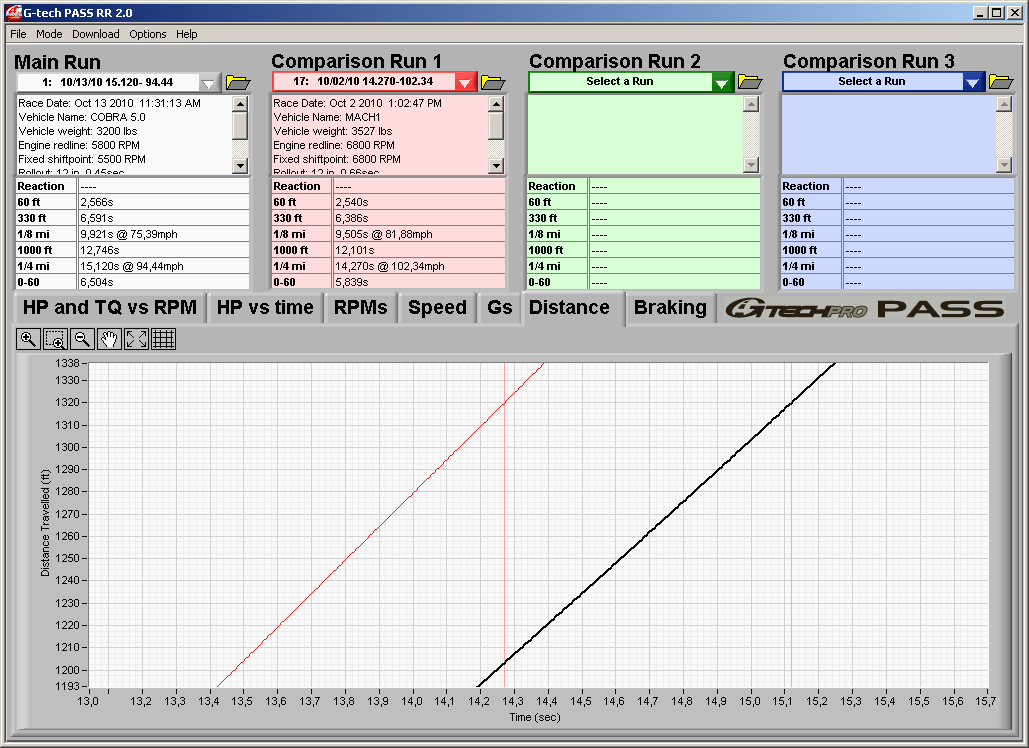Click the 'Time (sec)' axis label
1029x748 pixels.
click(535, 717)
